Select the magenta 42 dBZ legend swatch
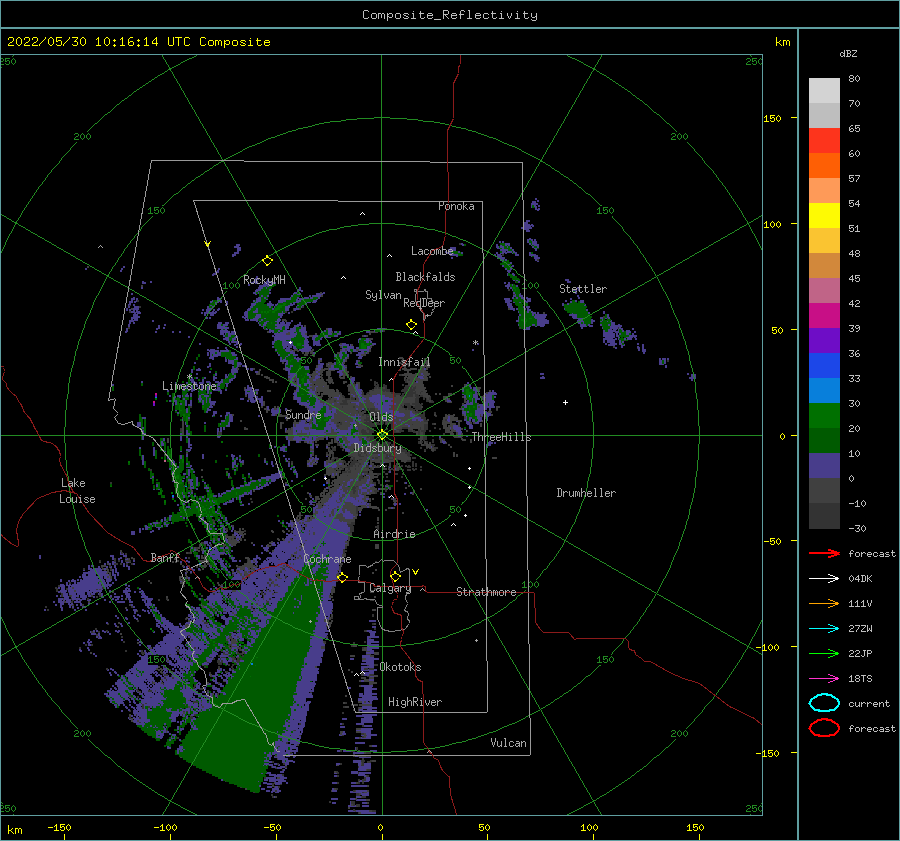This screenshot has width=900, height=841. click(824, 315)
